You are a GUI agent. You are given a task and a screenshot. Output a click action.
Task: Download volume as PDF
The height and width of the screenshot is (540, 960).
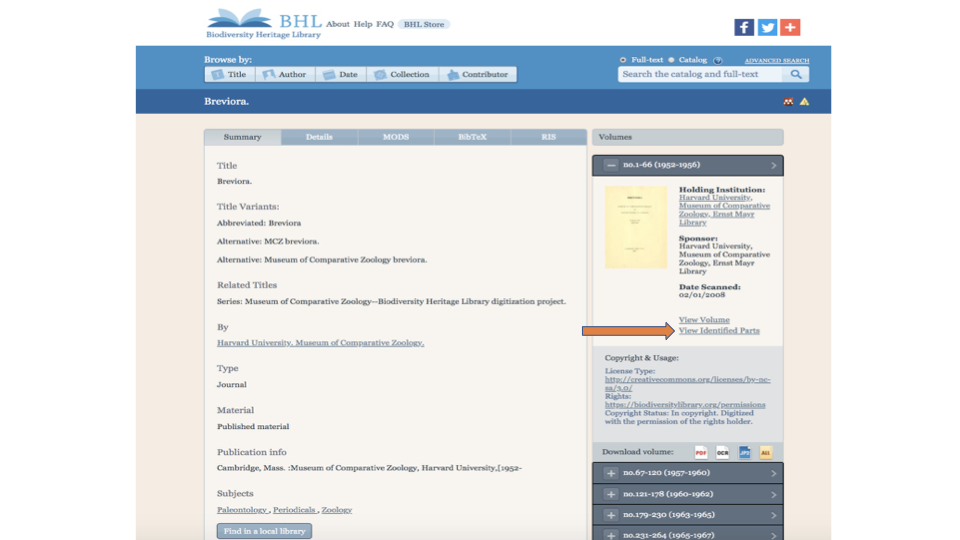point(701,452)
